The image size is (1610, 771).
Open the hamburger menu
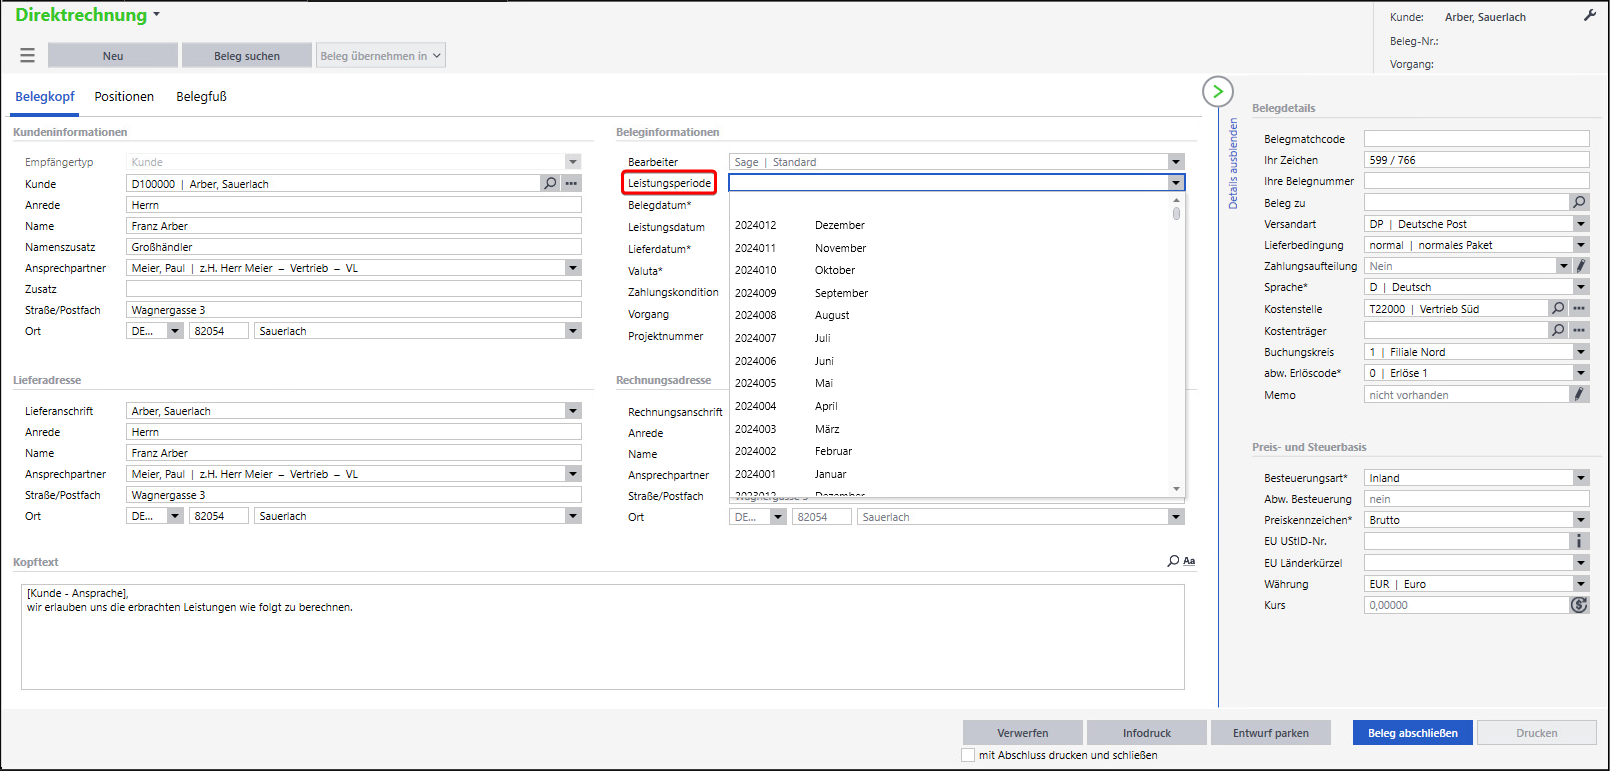pyautogui.click(x=27, y=56)
